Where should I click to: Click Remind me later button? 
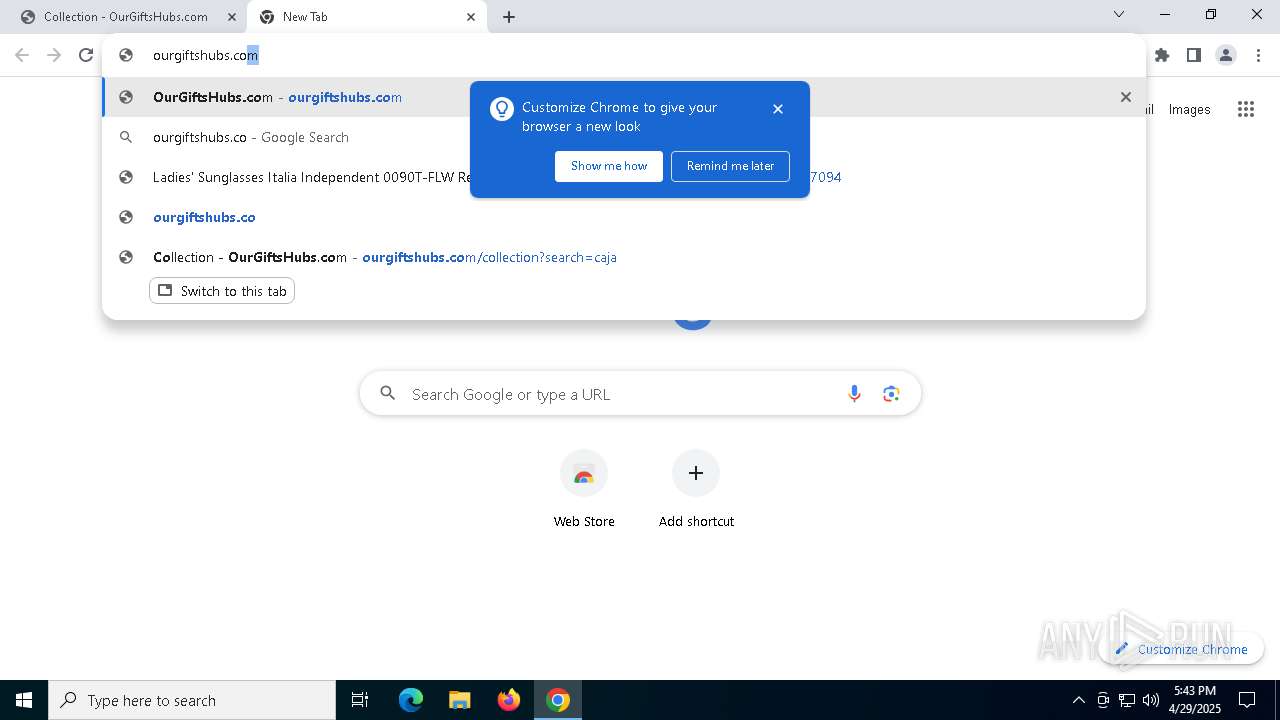click(x=730, y=166)
